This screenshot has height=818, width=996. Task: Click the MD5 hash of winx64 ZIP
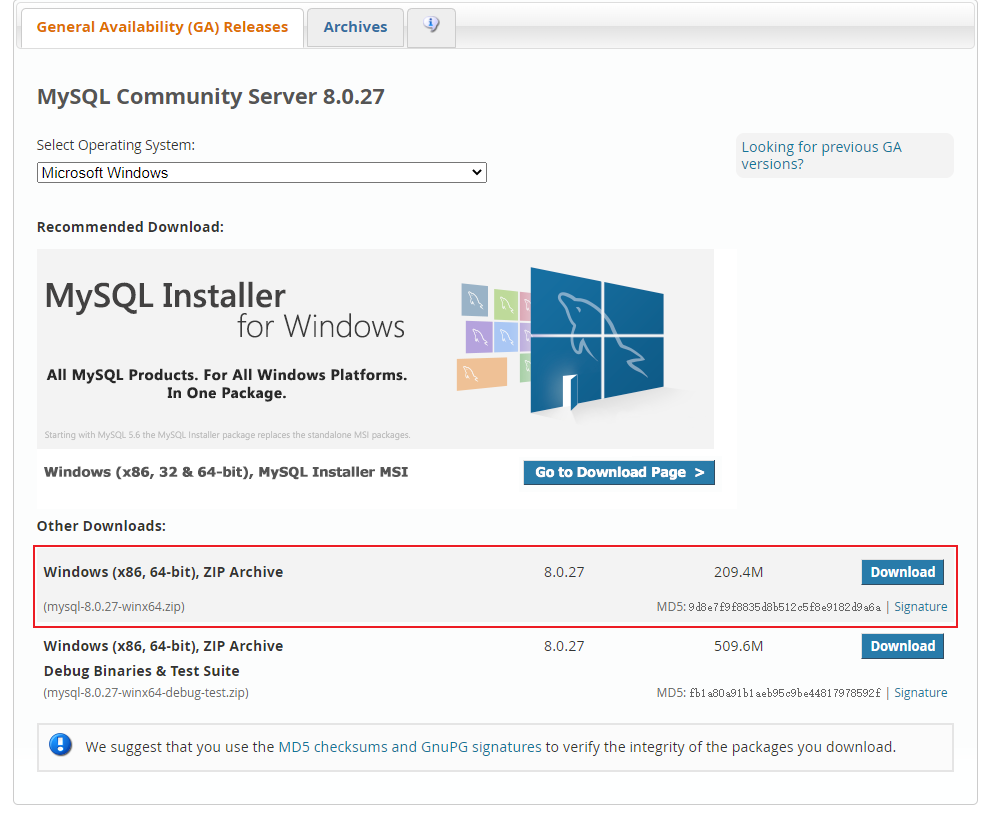click(784, 607)
